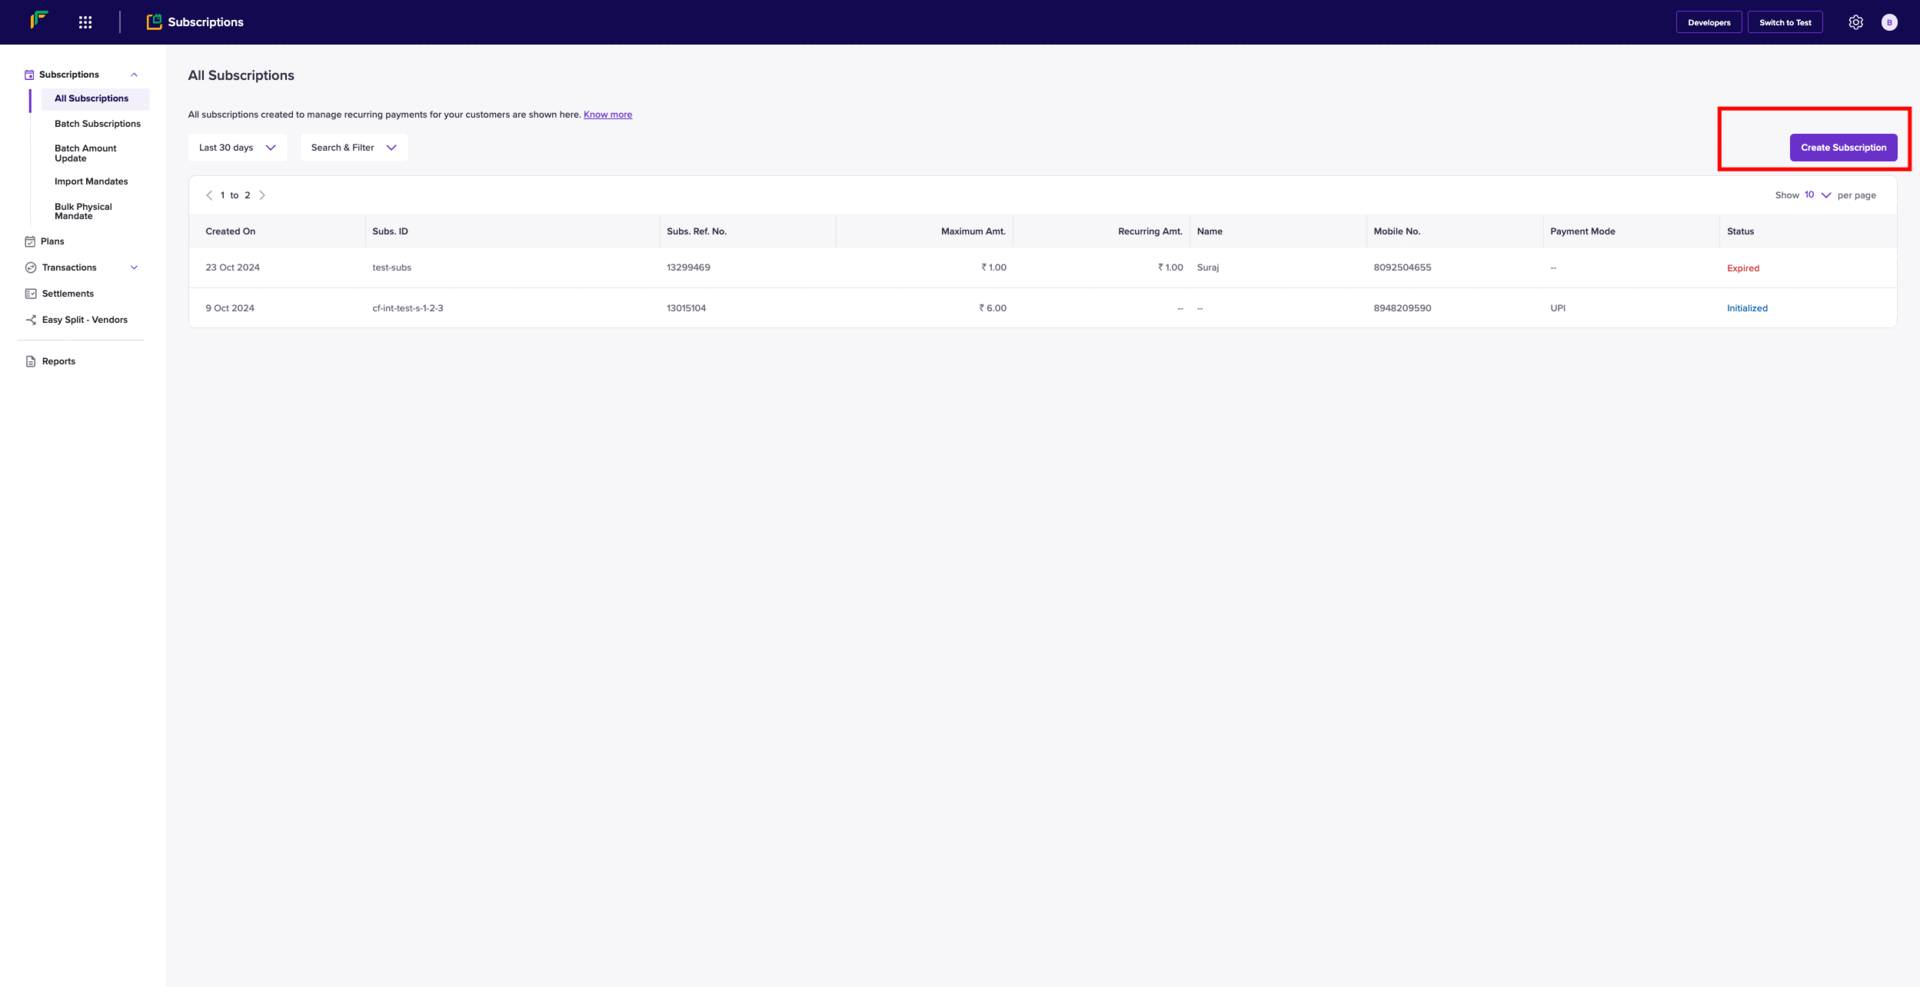Click the Subs. ID column header
Image resolution: width=1920 pixels, height=987 pixels.
pyautogui.click(x=390, y=231)
